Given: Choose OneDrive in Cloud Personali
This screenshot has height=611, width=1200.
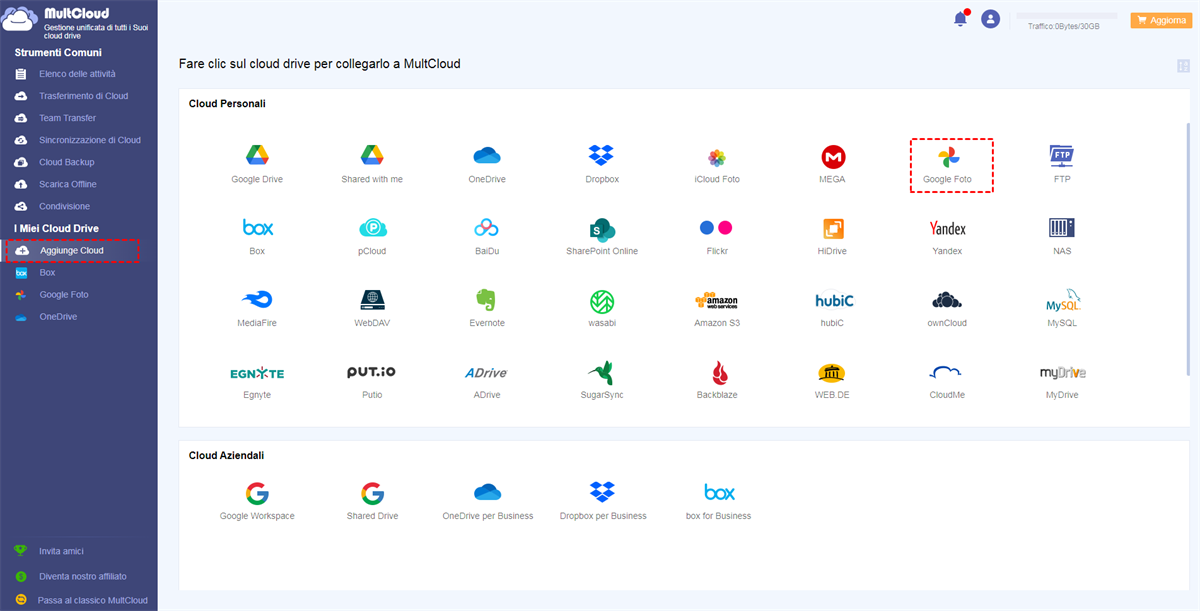Looking at the screenshot, I should [487, 165].
